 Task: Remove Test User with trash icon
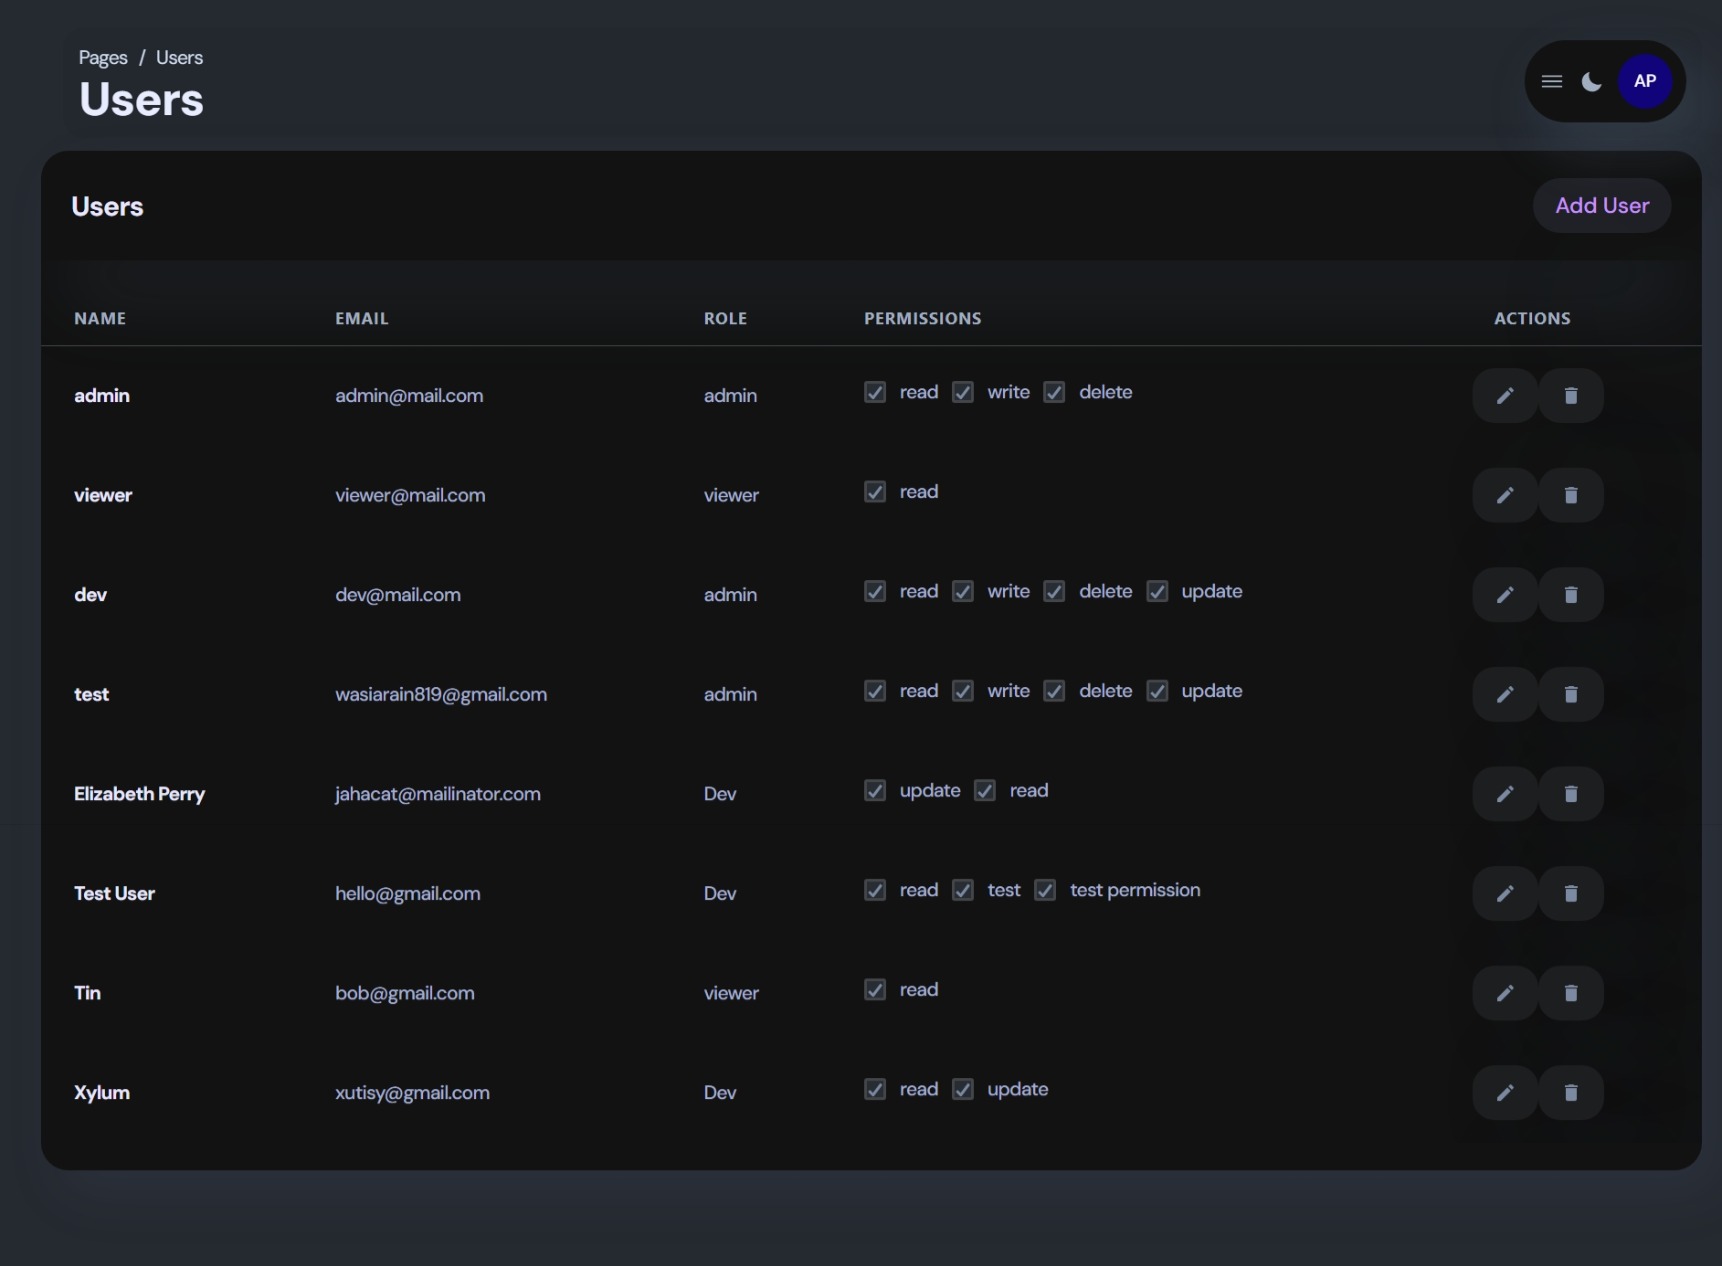point(1570,894)
